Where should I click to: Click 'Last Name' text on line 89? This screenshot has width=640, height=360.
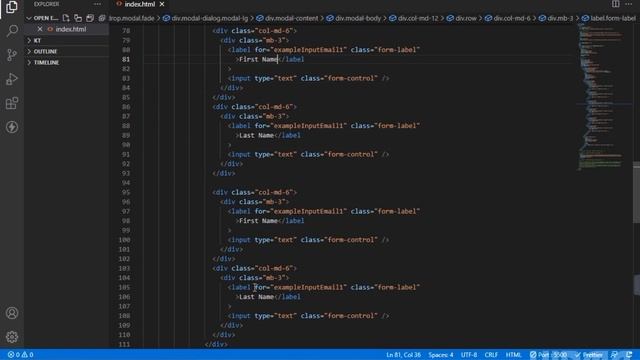(256, 135)
